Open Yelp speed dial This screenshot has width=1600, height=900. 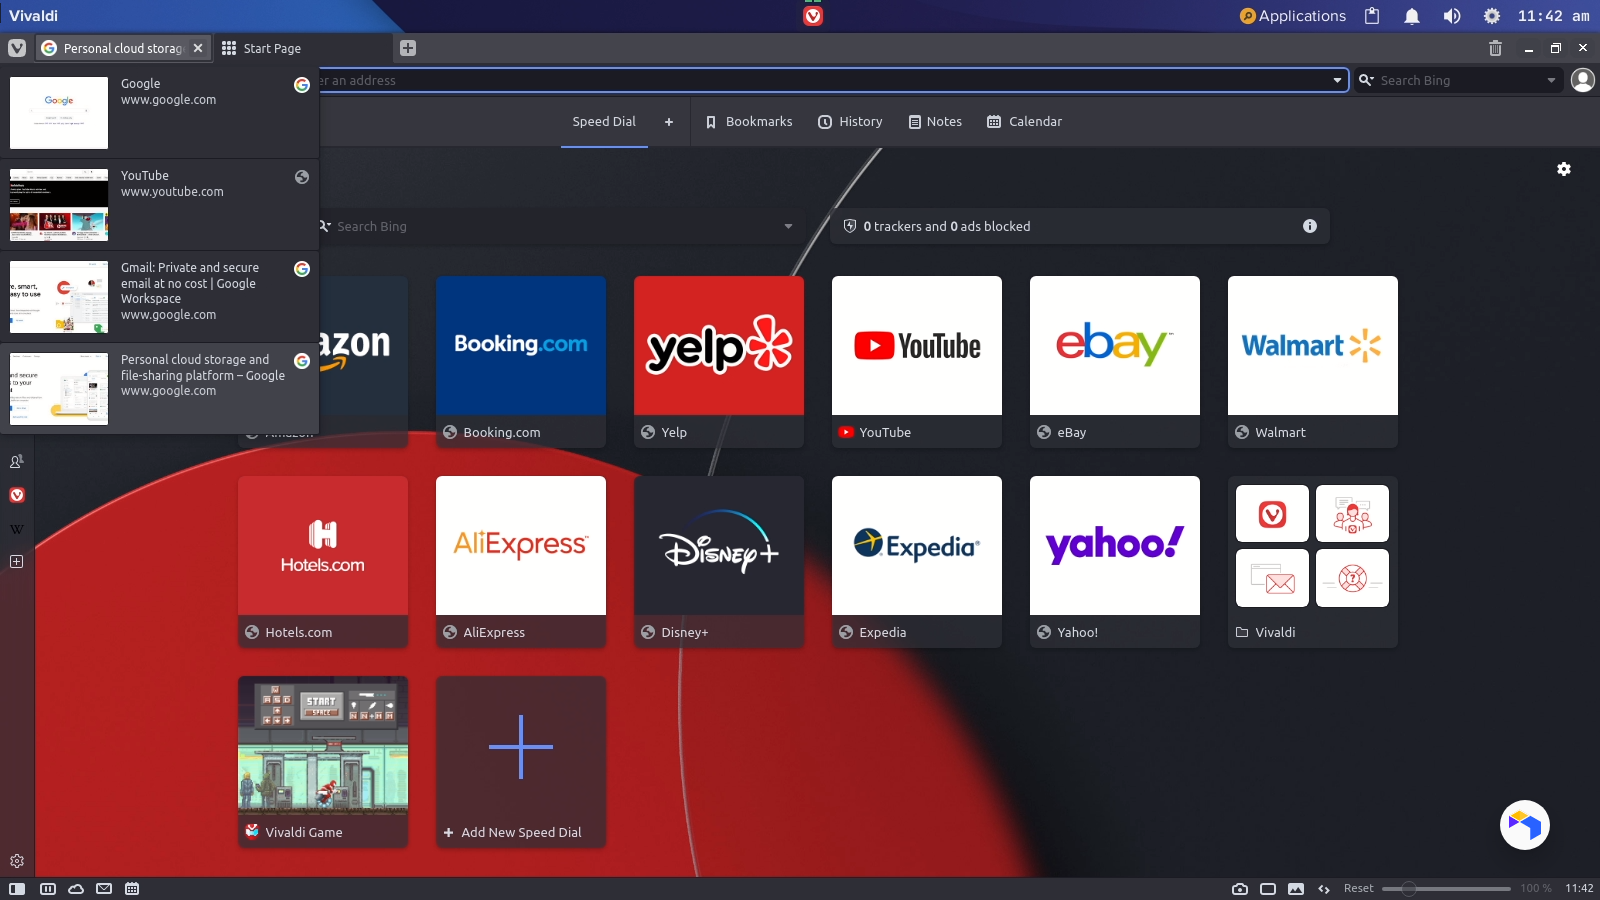point(719,362)
